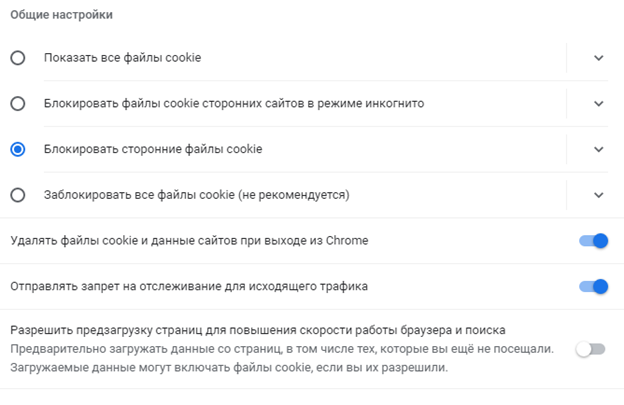Click the "Разрешить предзагрузку страниц" title text

coord(257,330)
